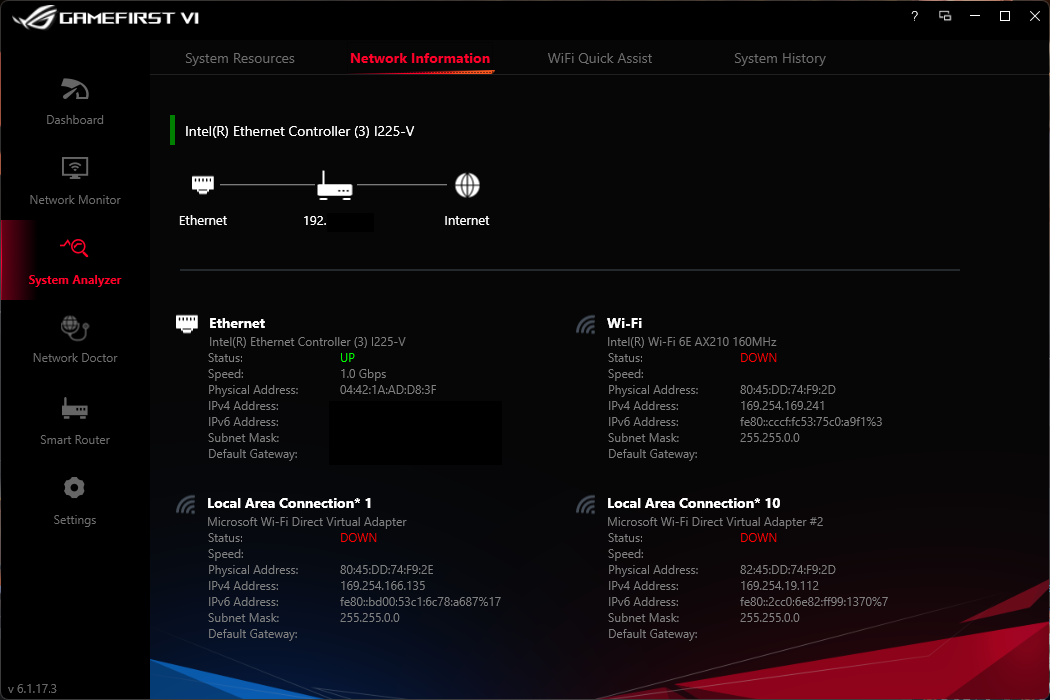The height and width of the screenshot is (700, 1050).
Task: Click Wi-Fi IPv6 address fe80::cccf:fc53:75c0:a9f1%3
Action: [811, 422]
